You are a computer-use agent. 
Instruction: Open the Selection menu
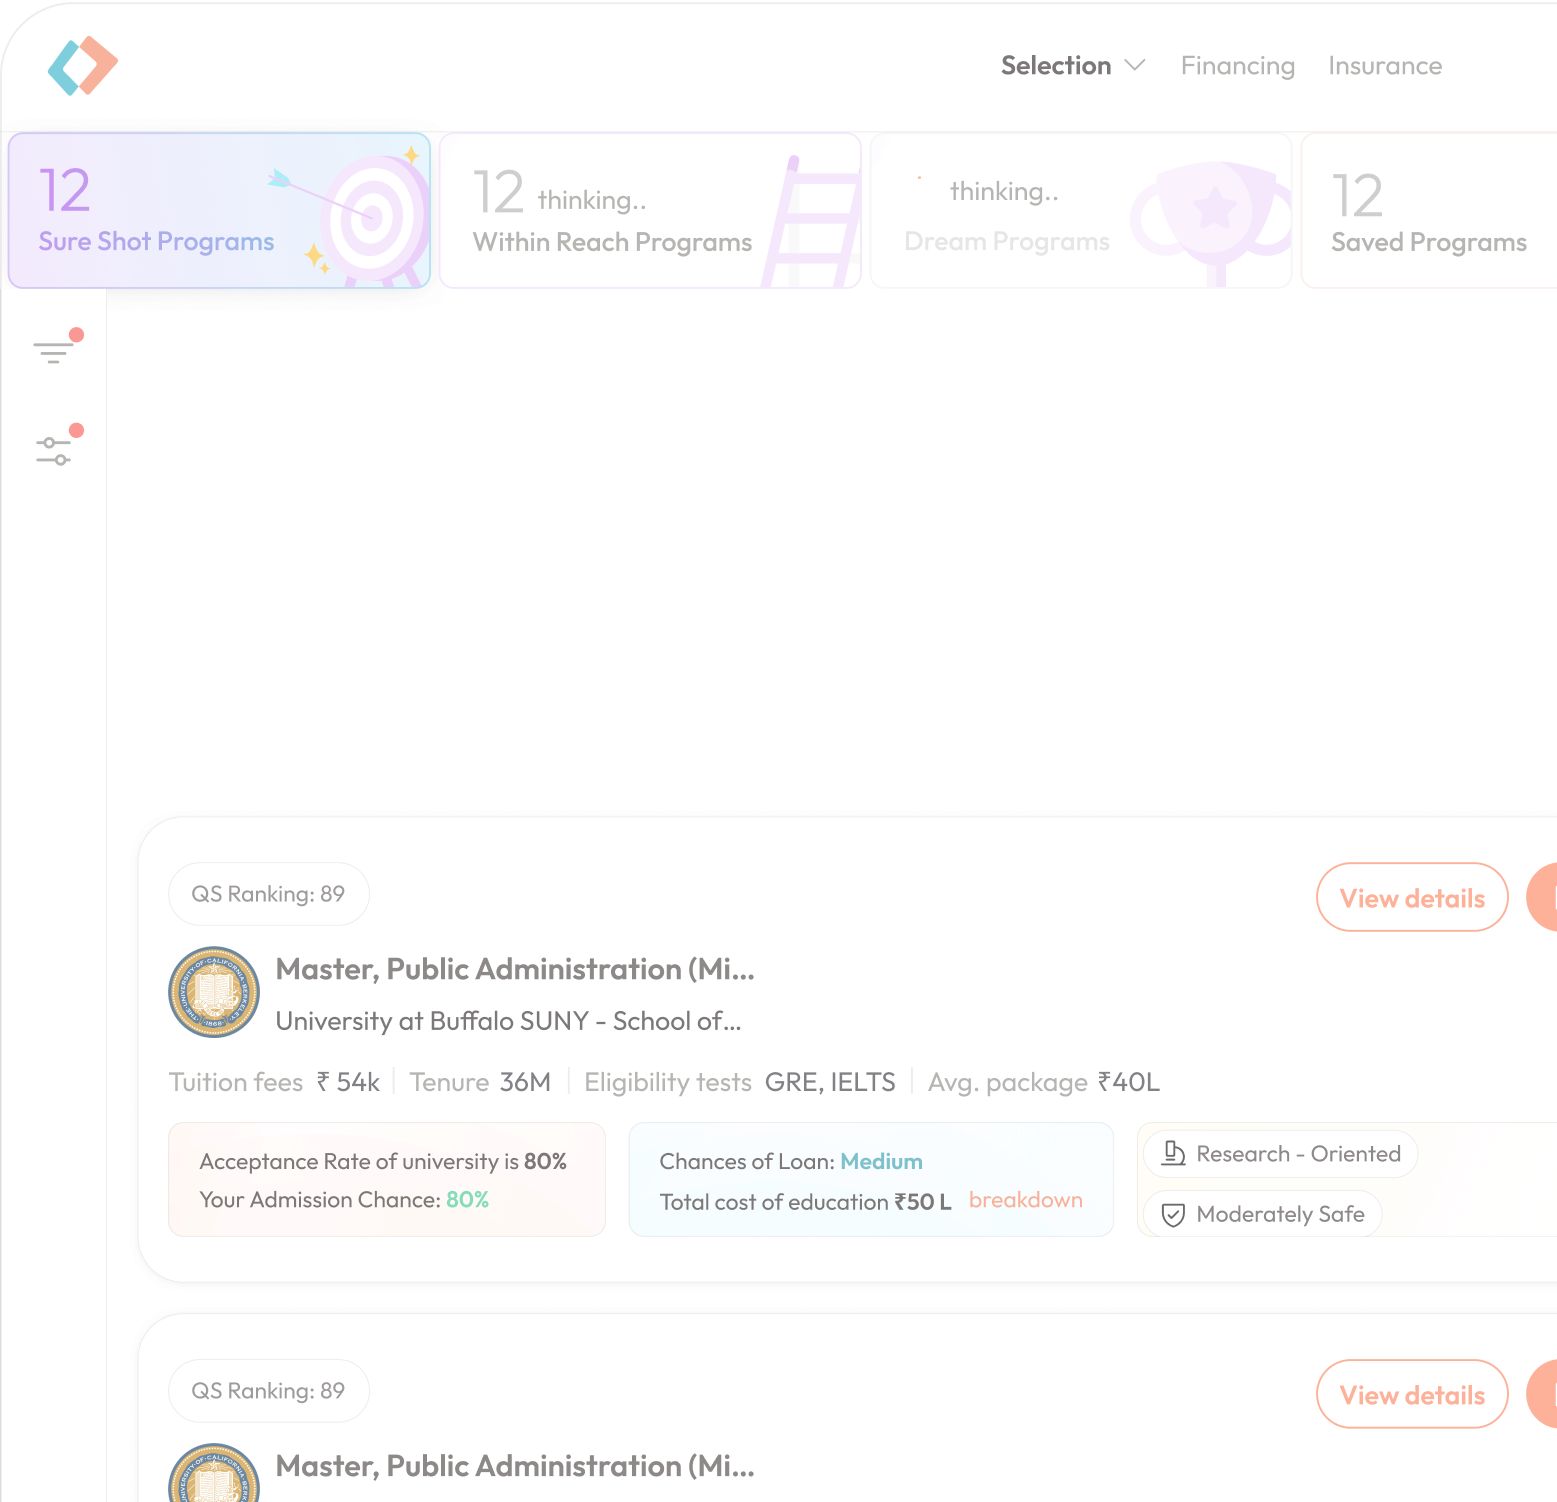(x=1056, y=66)
